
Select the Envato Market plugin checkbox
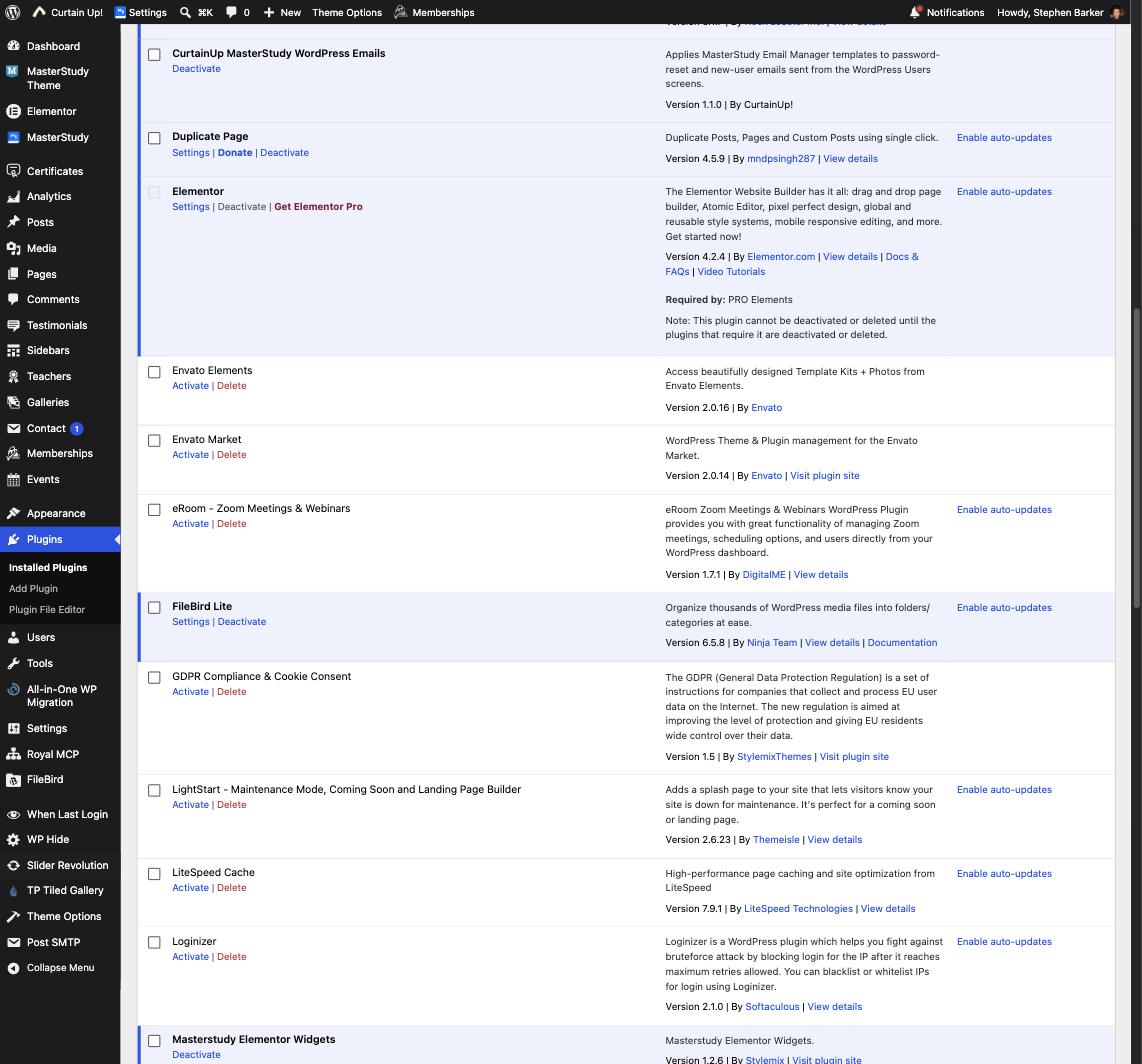pos(154,441)
